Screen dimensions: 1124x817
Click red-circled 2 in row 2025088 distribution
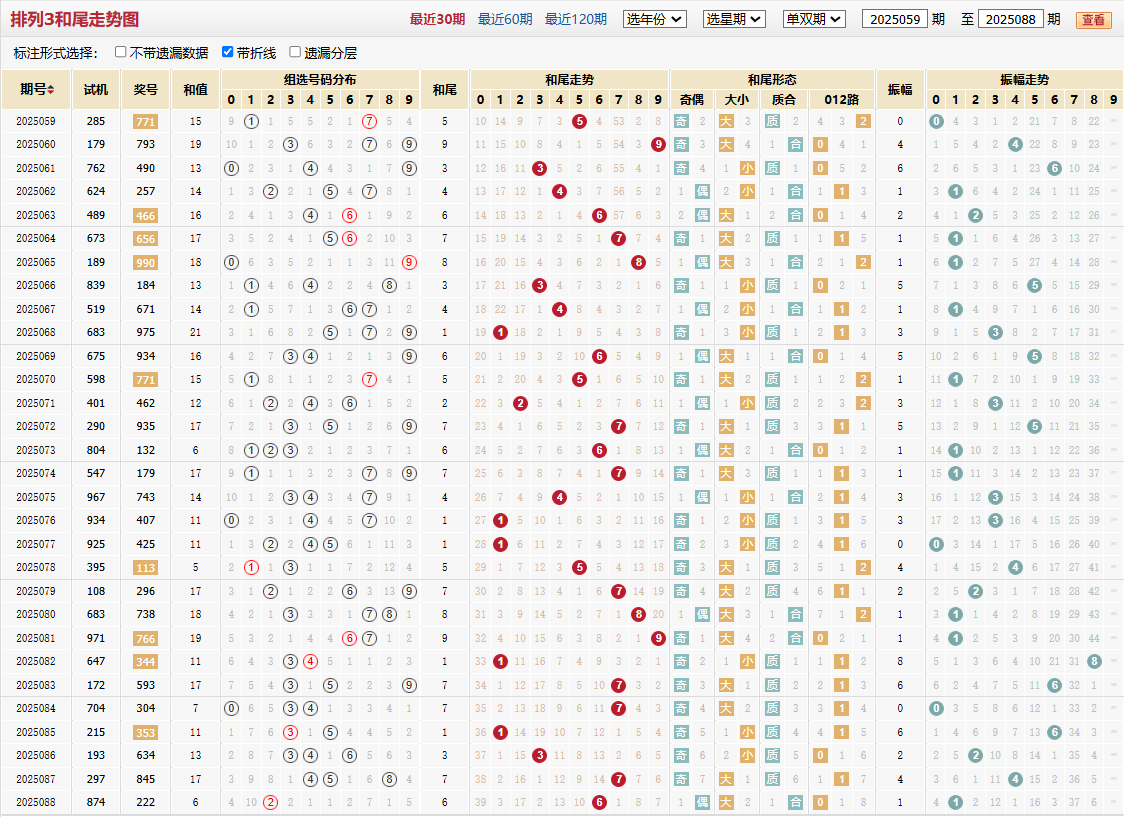(270, 803)
